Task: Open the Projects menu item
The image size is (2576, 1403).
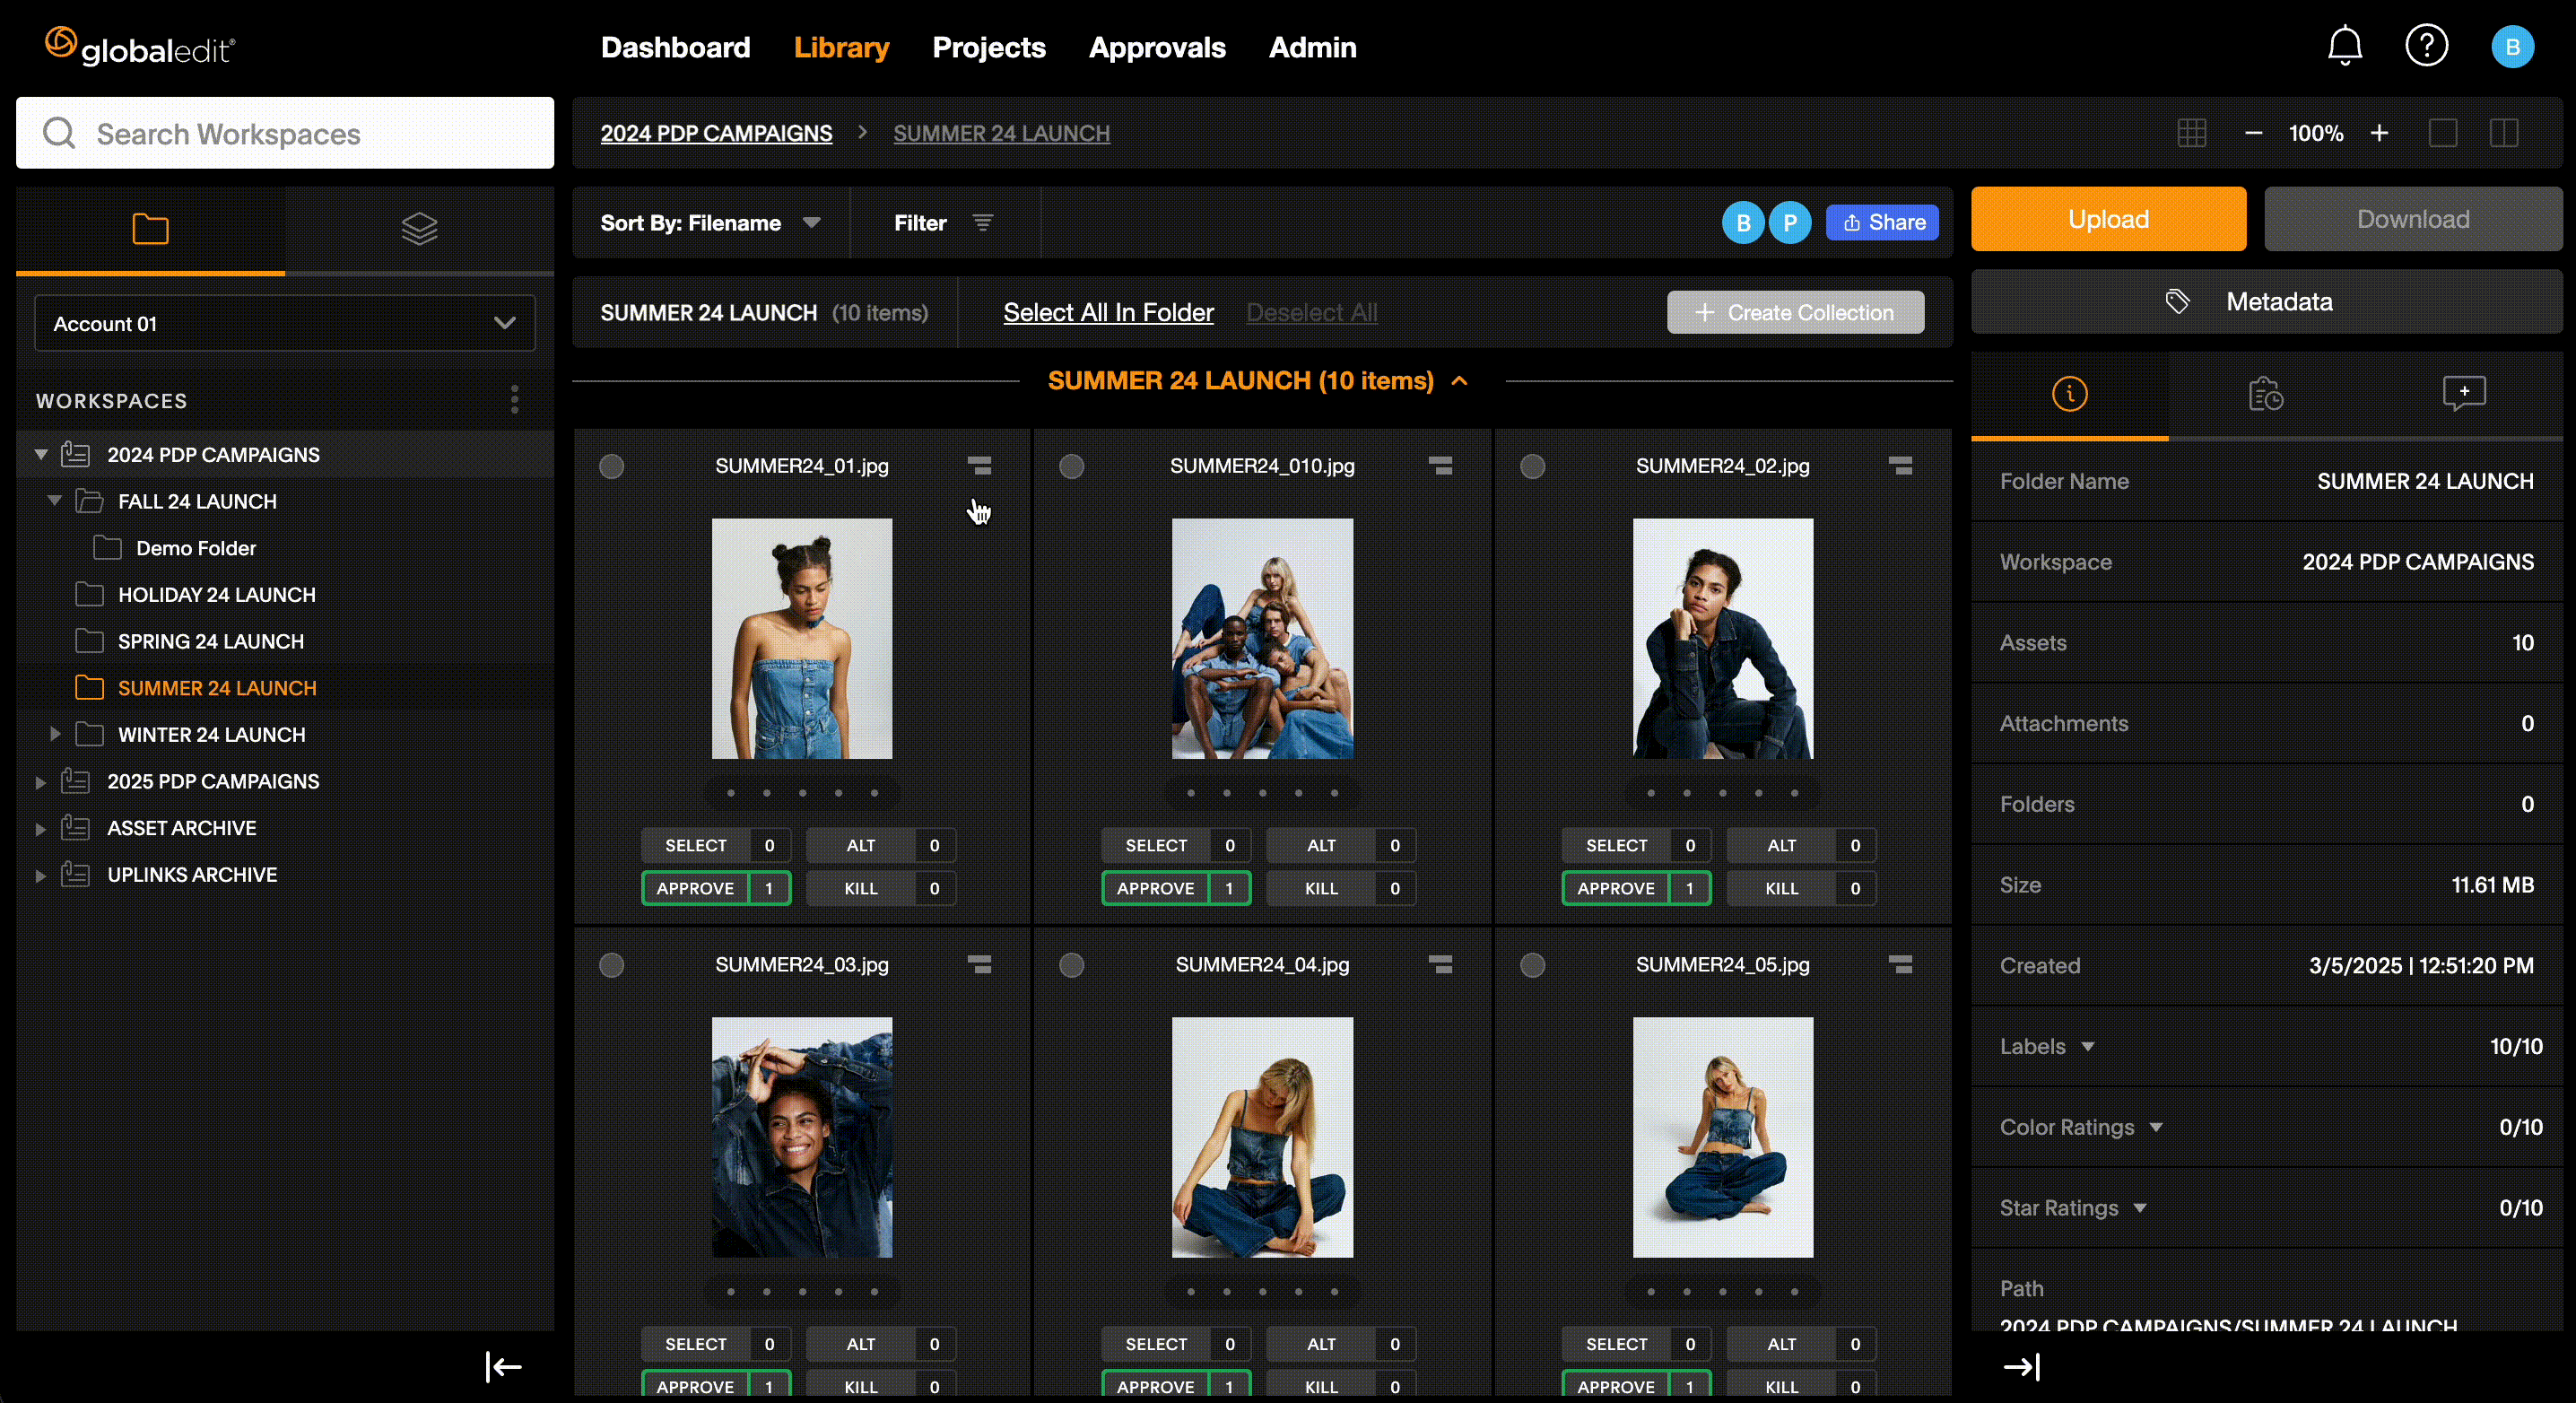Action: tap(988, 47)
